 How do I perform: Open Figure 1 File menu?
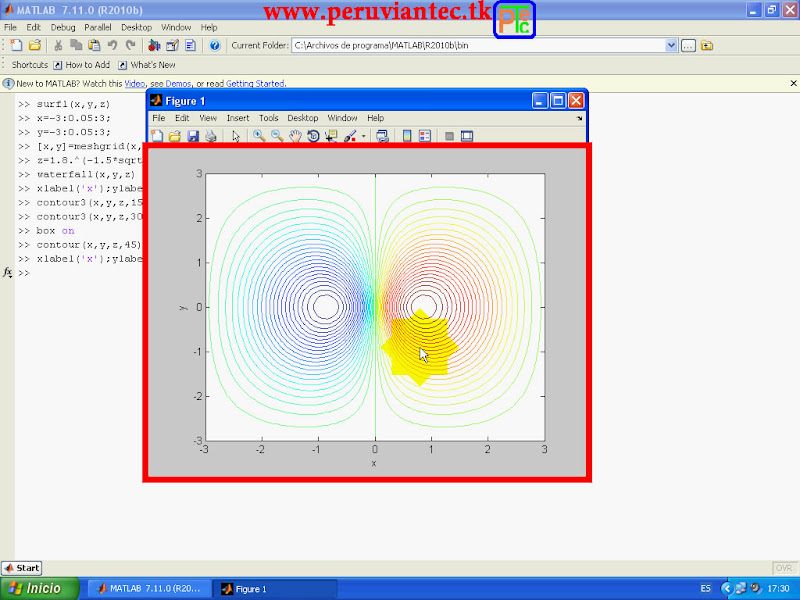159,118
